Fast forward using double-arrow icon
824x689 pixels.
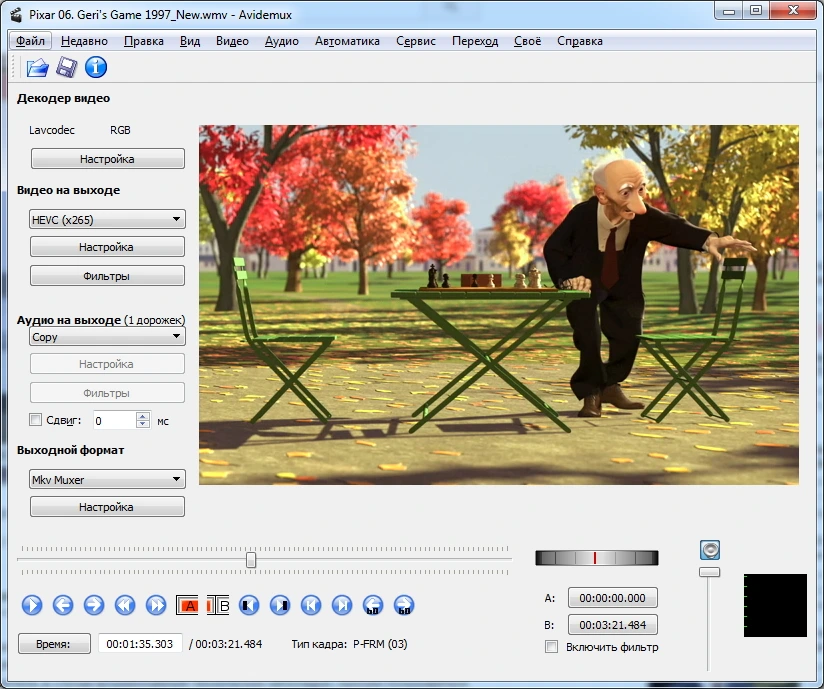point(156,605)
